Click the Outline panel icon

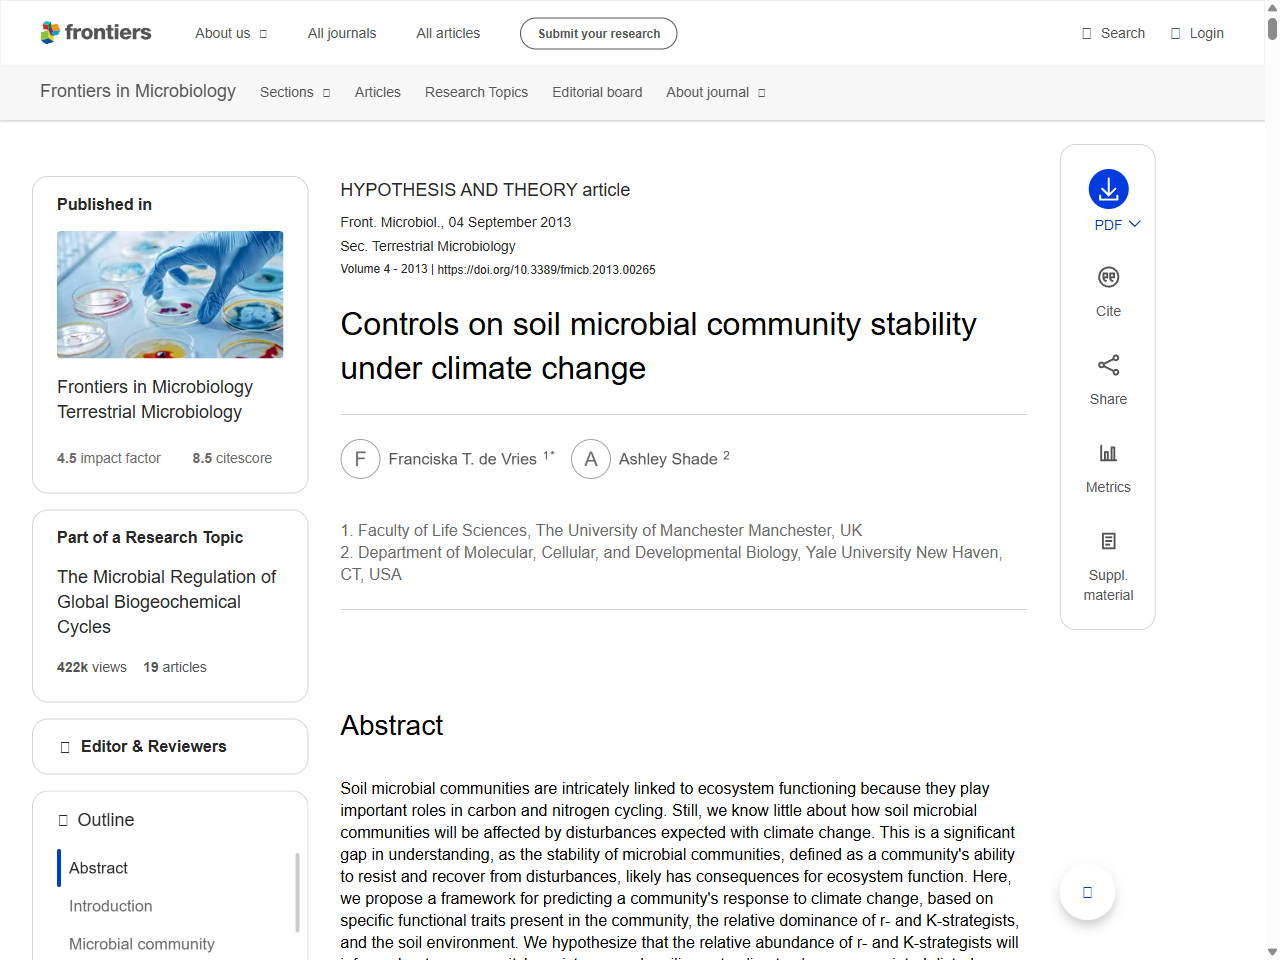click(63, 820)
